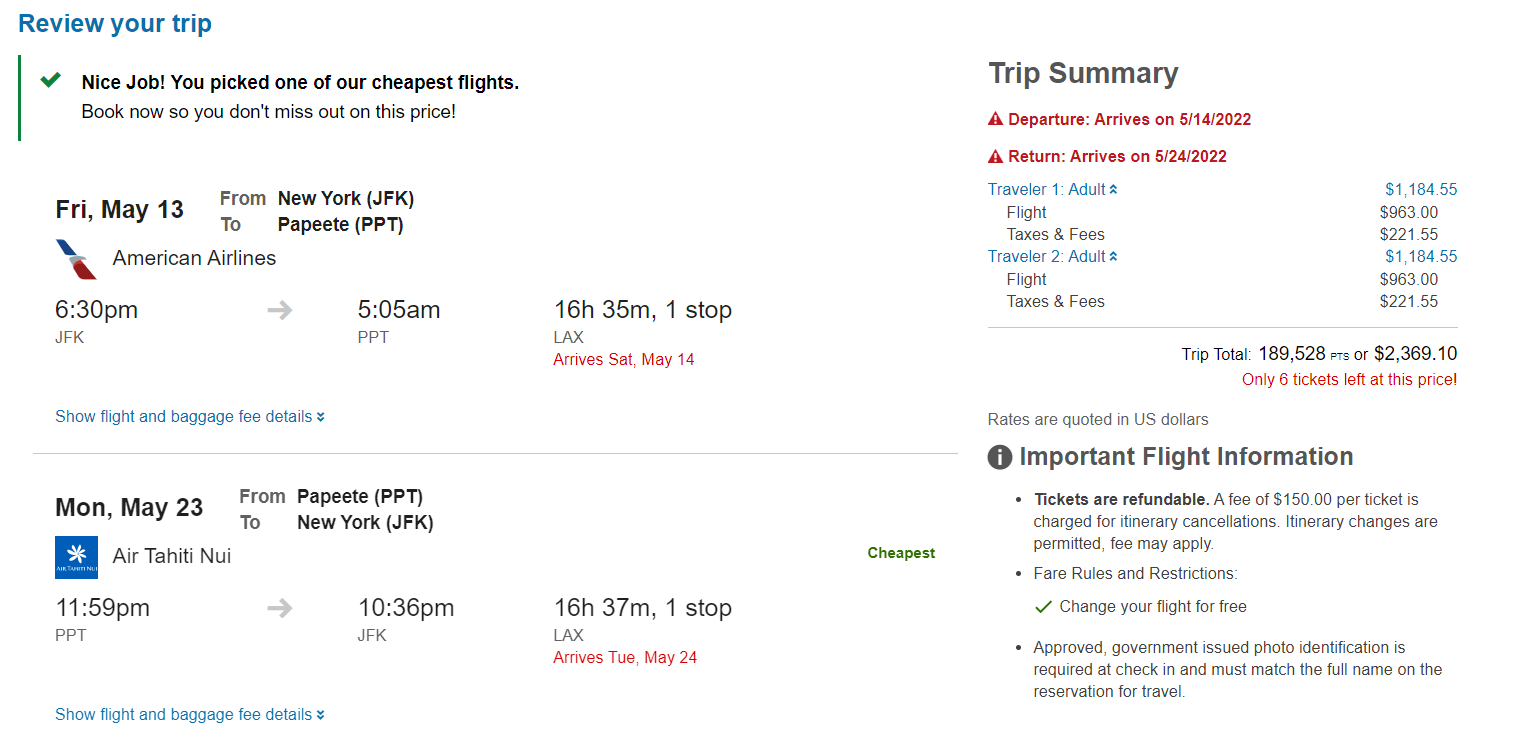Viewport: 1519px width, 733px height.
Task: Collapse the Traveler 1 Adult cost breakdown
Action: [1113, 188]
